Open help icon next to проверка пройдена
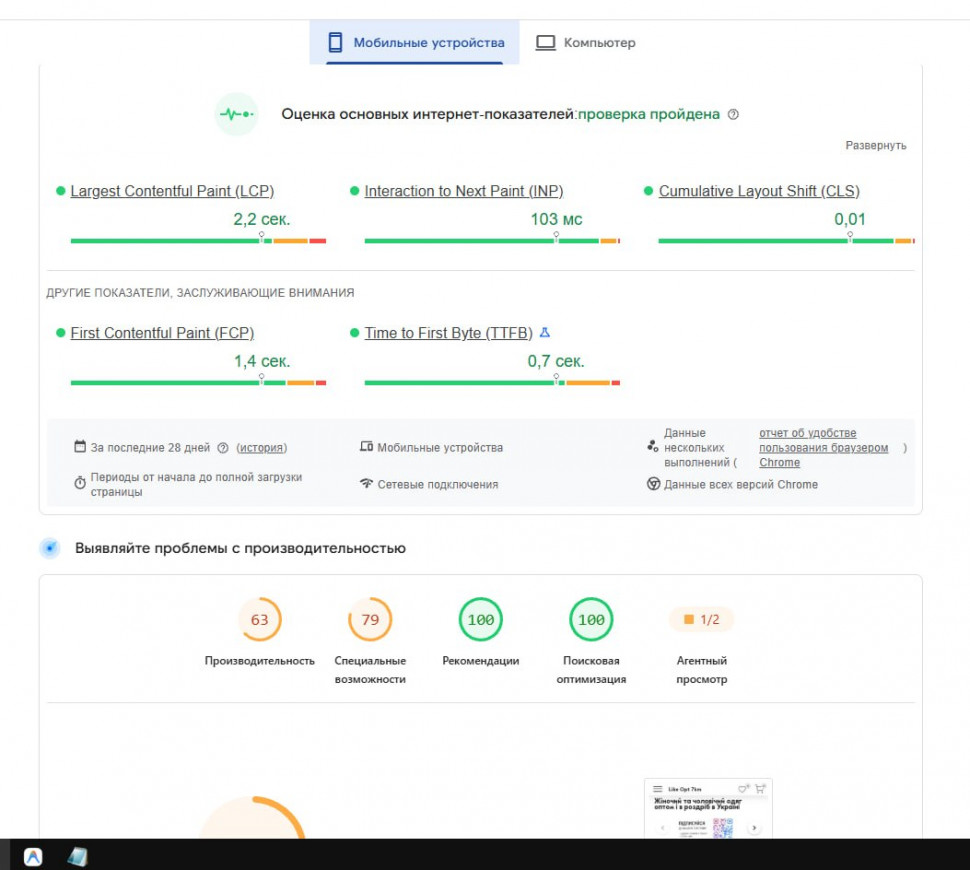Image resolution: width=970 pixels, height=870 pixels. (x=733, y=114)
